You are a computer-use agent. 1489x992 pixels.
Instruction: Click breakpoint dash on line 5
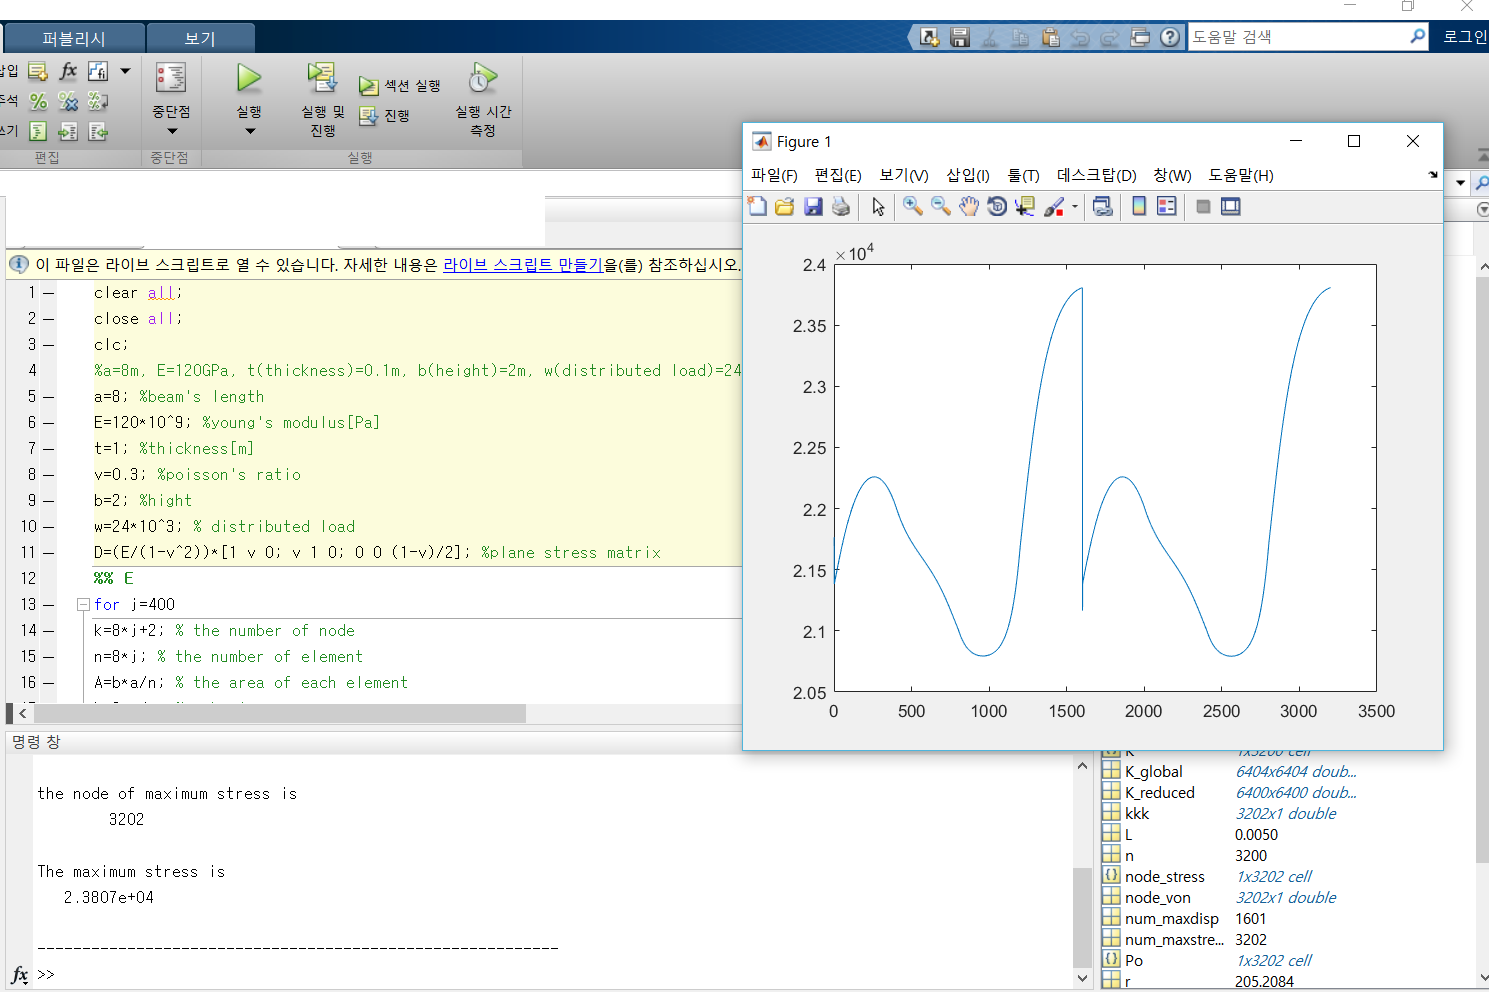pos(48,397)
